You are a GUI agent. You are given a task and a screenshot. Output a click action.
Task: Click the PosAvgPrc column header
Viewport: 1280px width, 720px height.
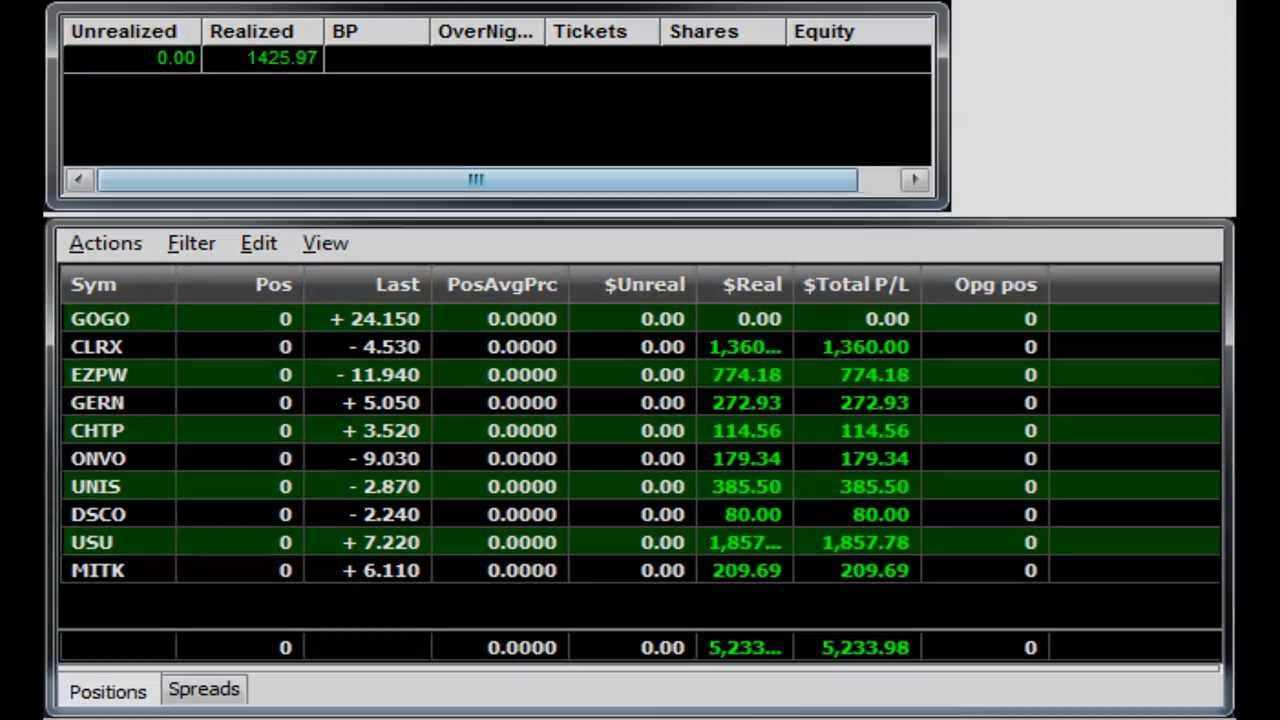(502, 285)
